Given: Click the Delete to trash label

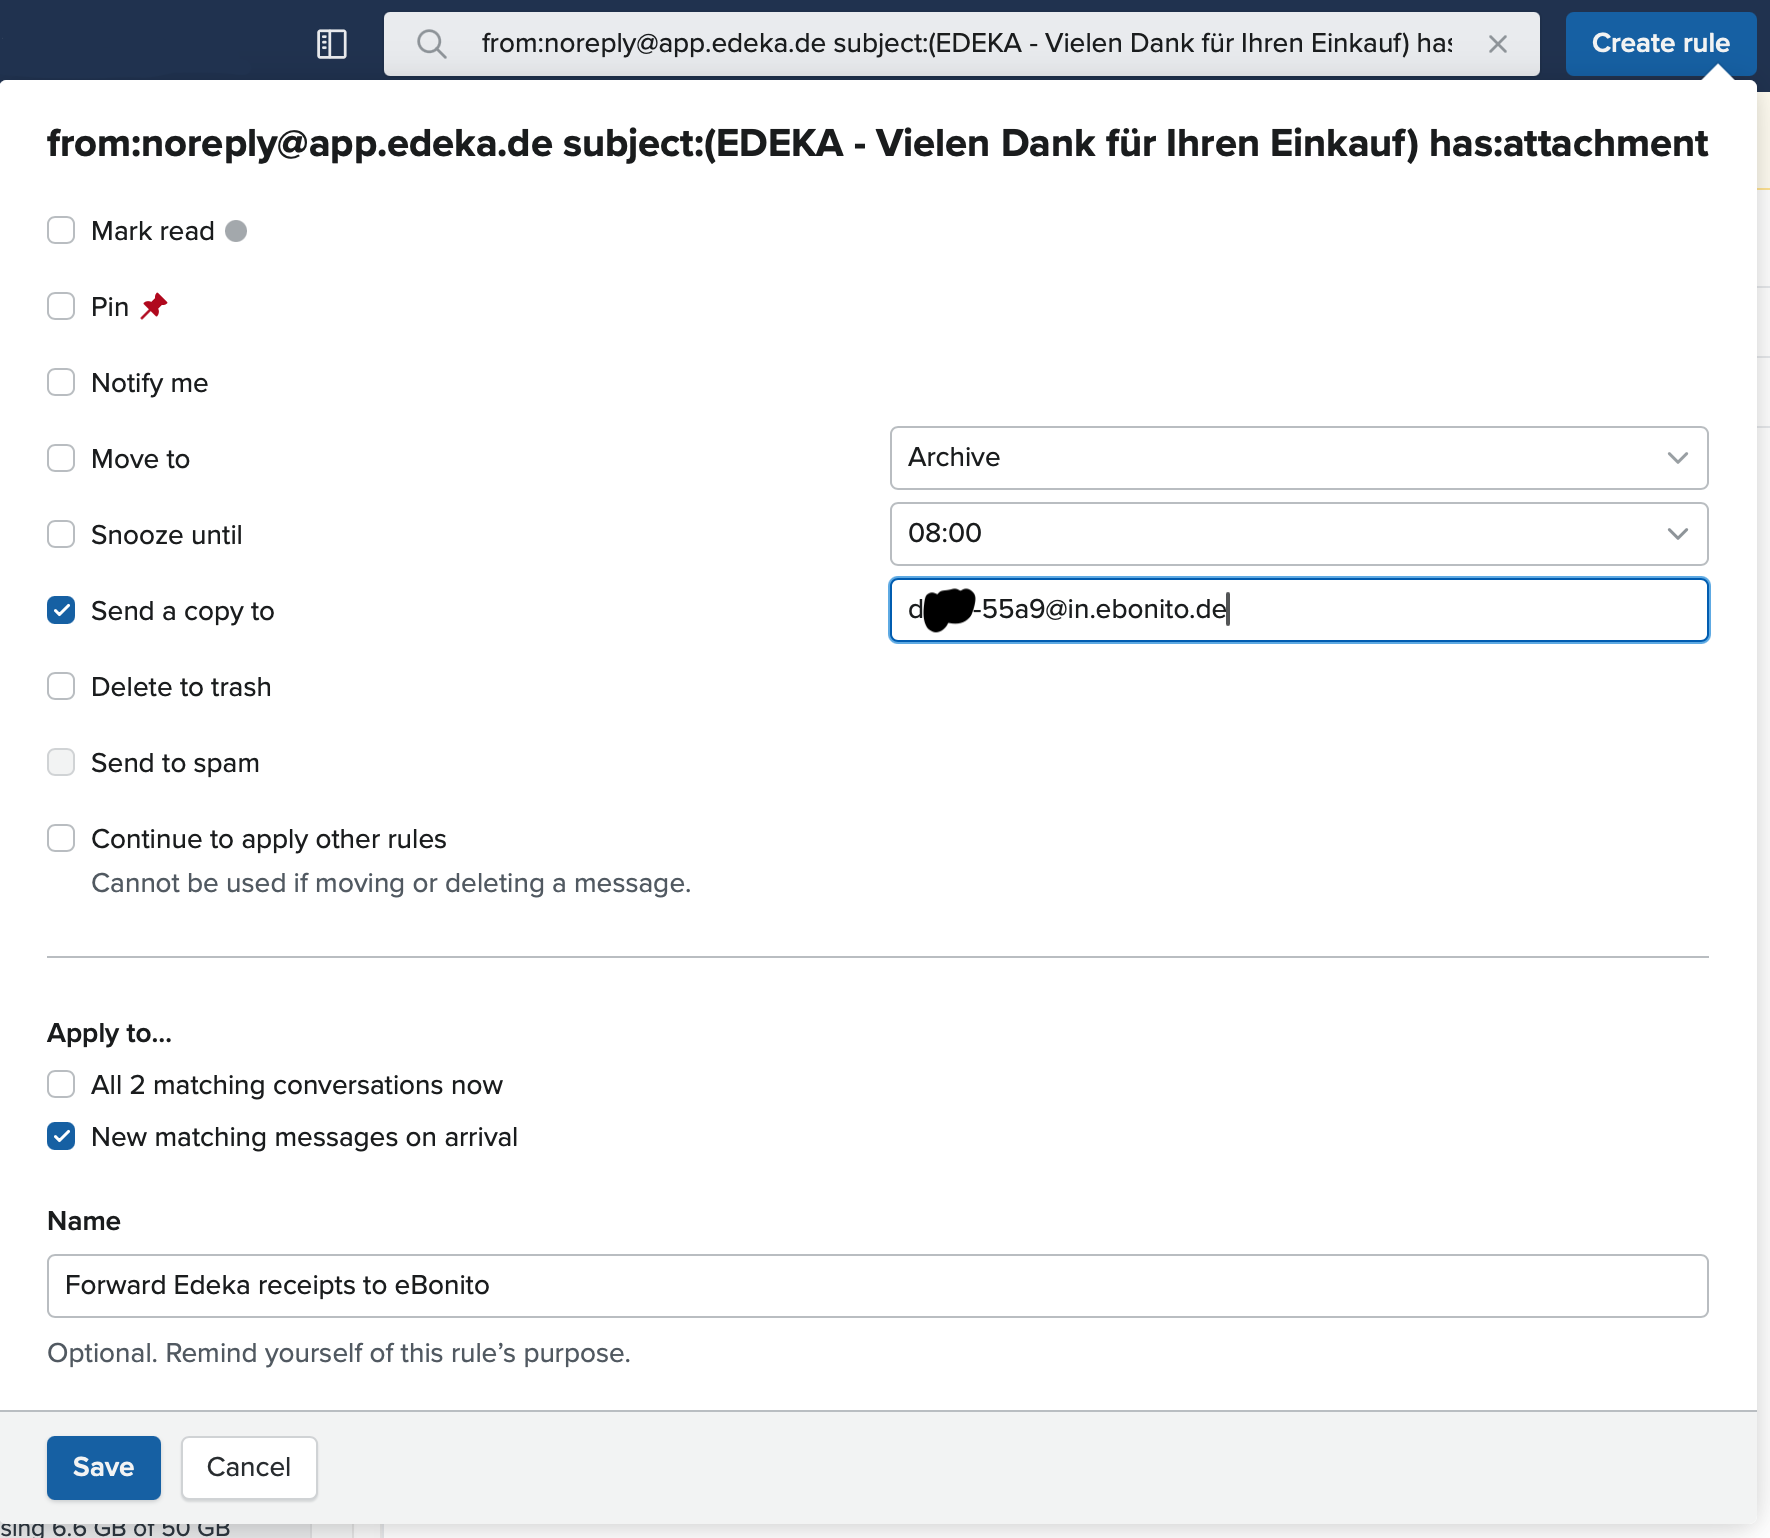Looking at the screenshot, I should (x=181, y=687).
